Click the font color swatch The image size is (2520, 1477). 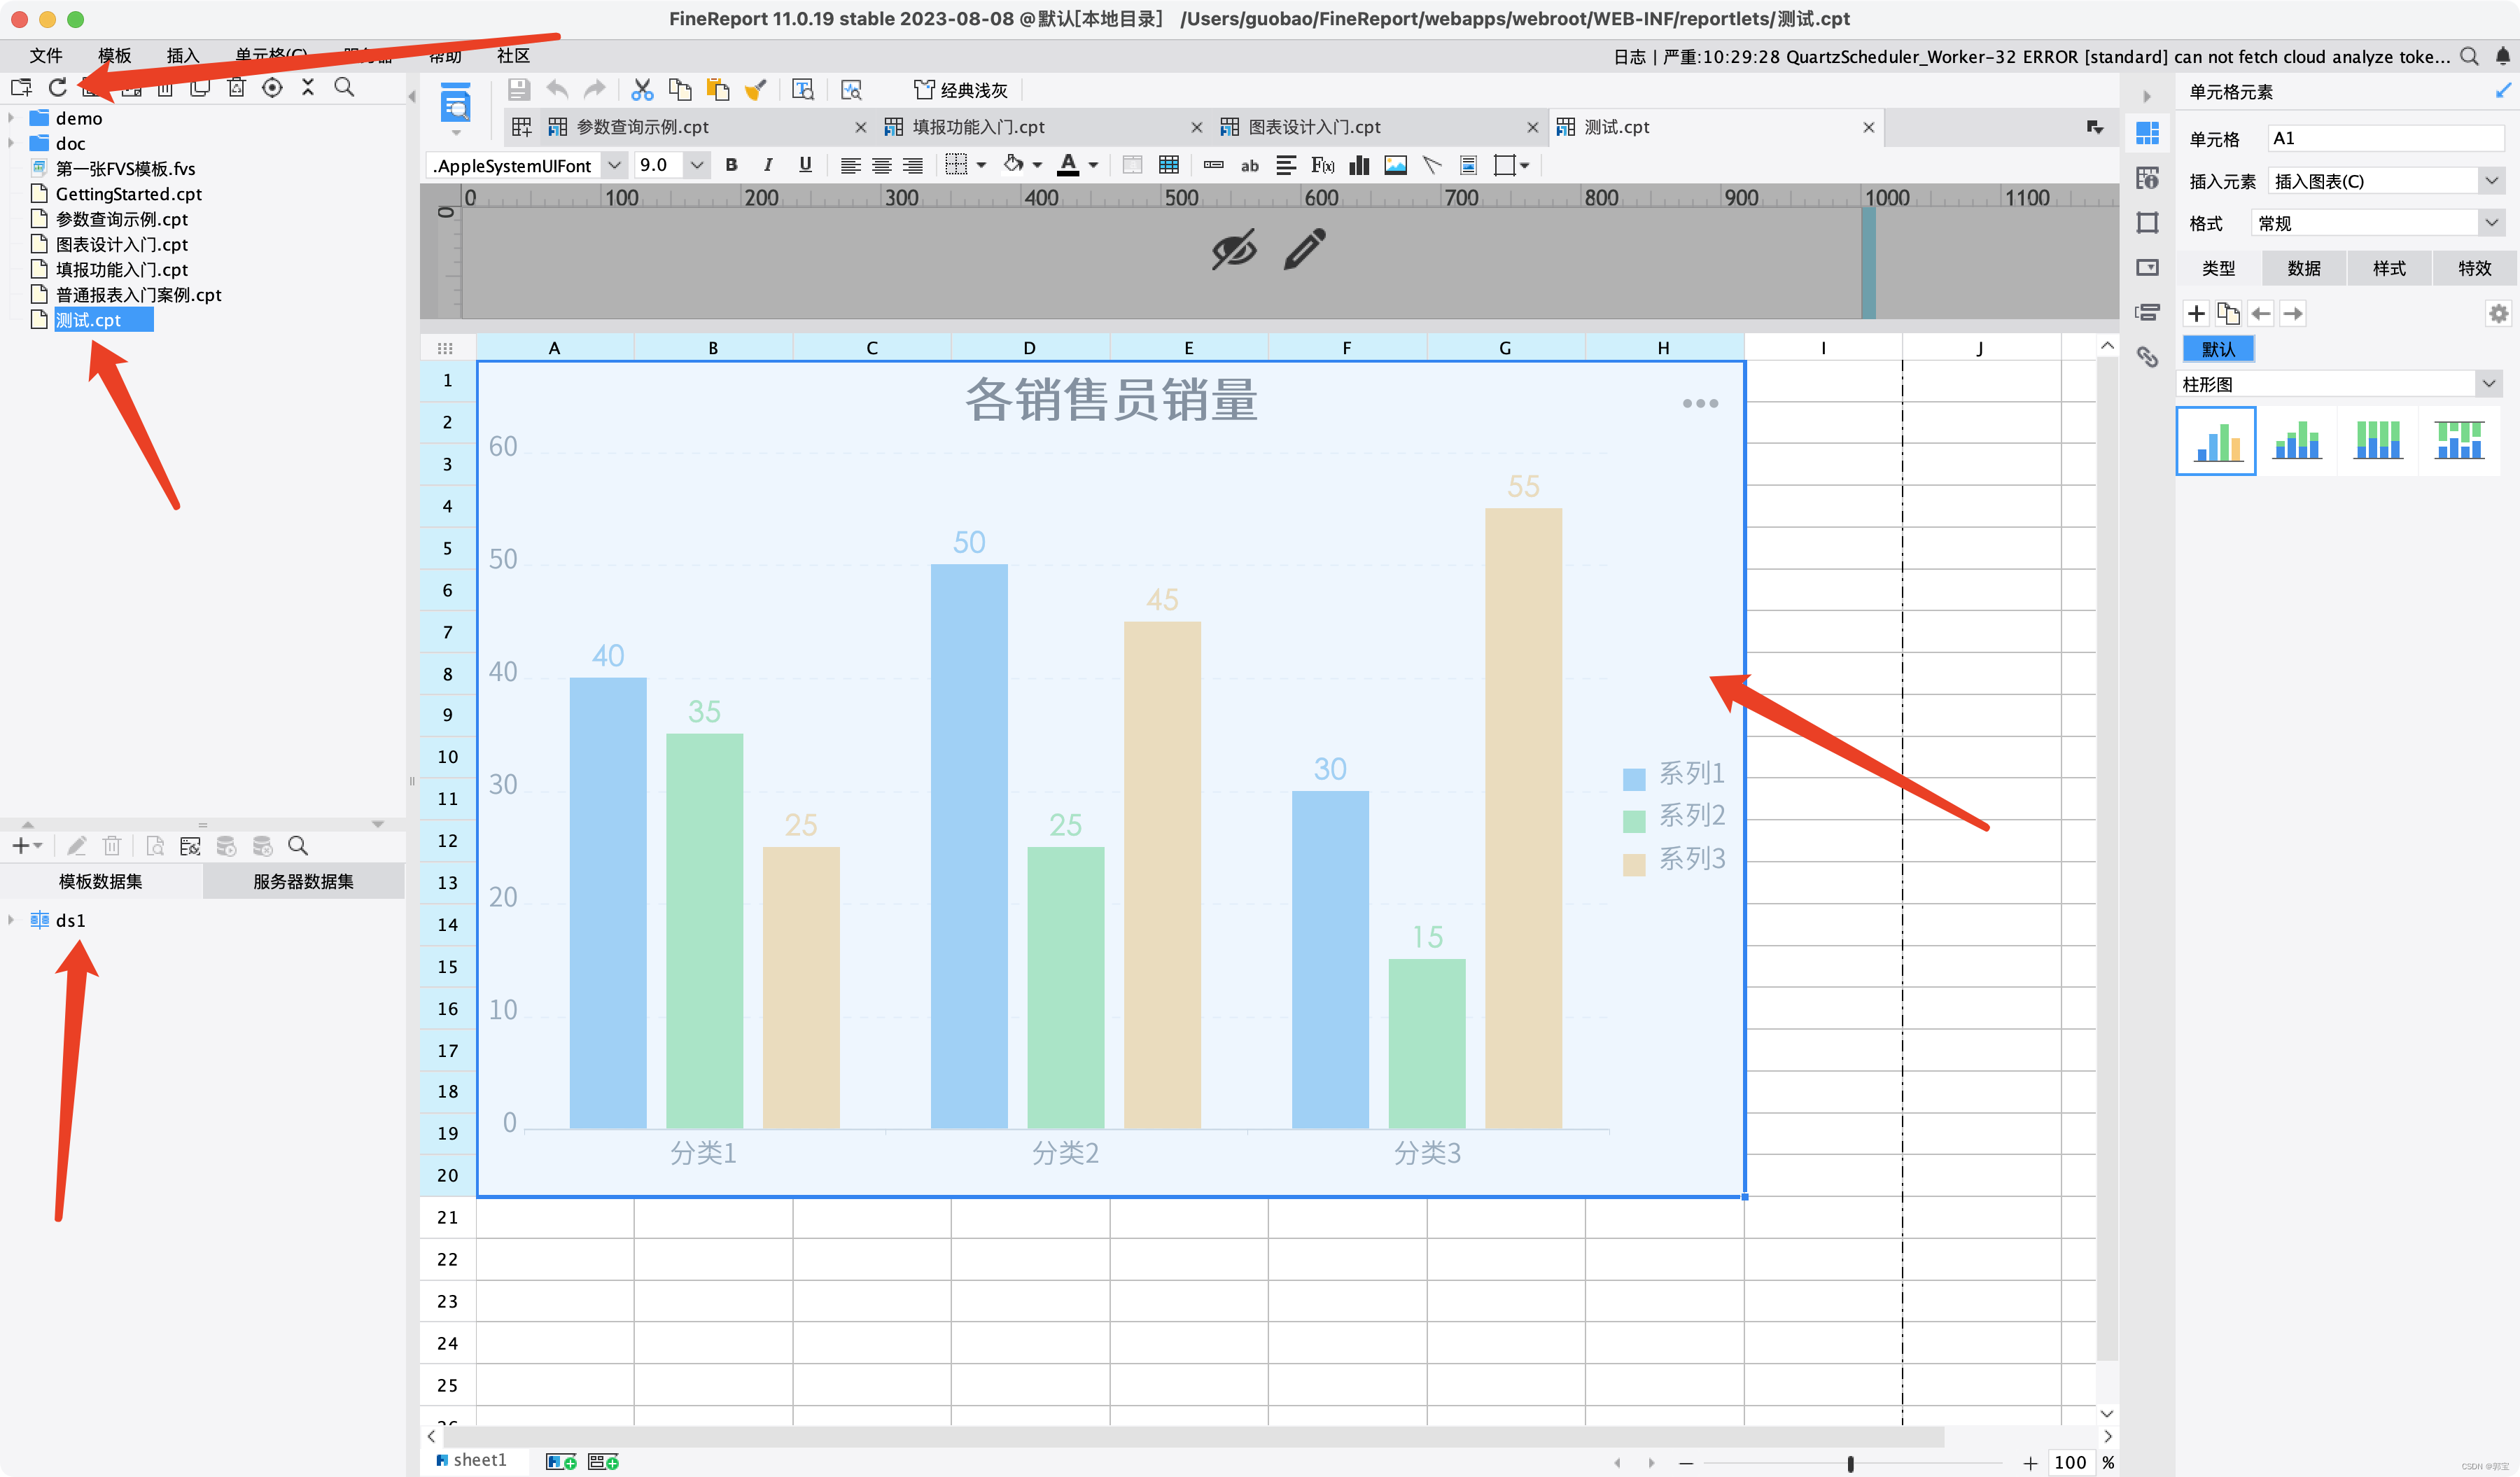point(1068,165)
